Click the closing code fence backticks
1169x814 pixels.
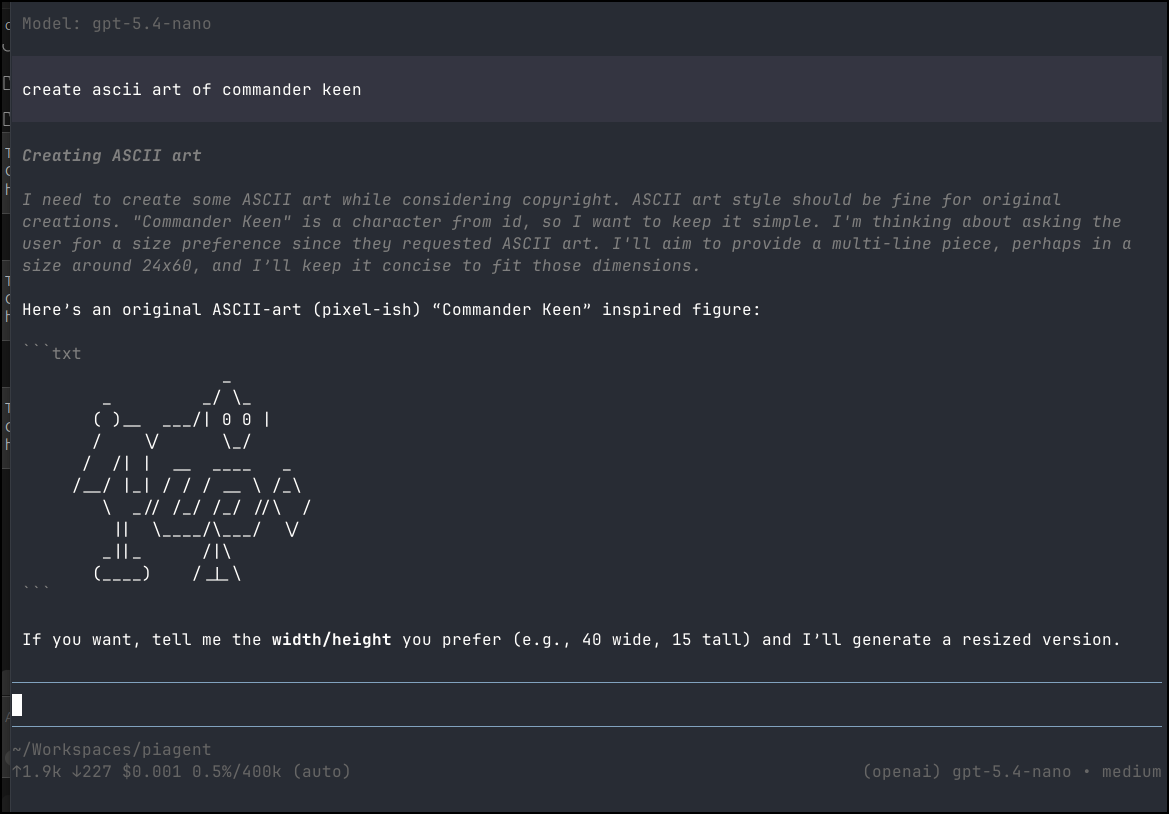click(36, 590)
